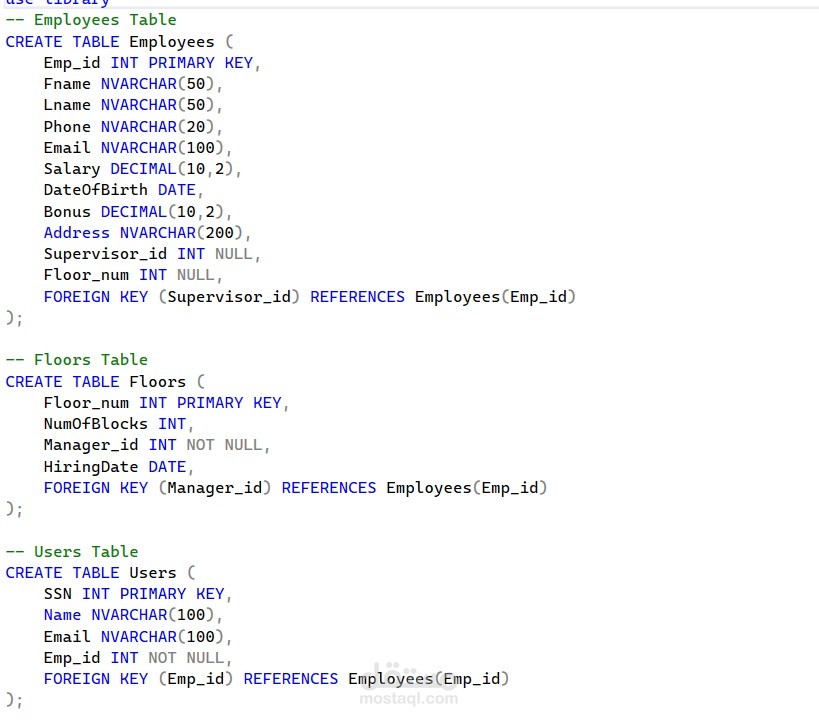Click the FOREIGN KEY (Manager_id) line
This screenshot has height=721, width=819.
tap(296, 488)
